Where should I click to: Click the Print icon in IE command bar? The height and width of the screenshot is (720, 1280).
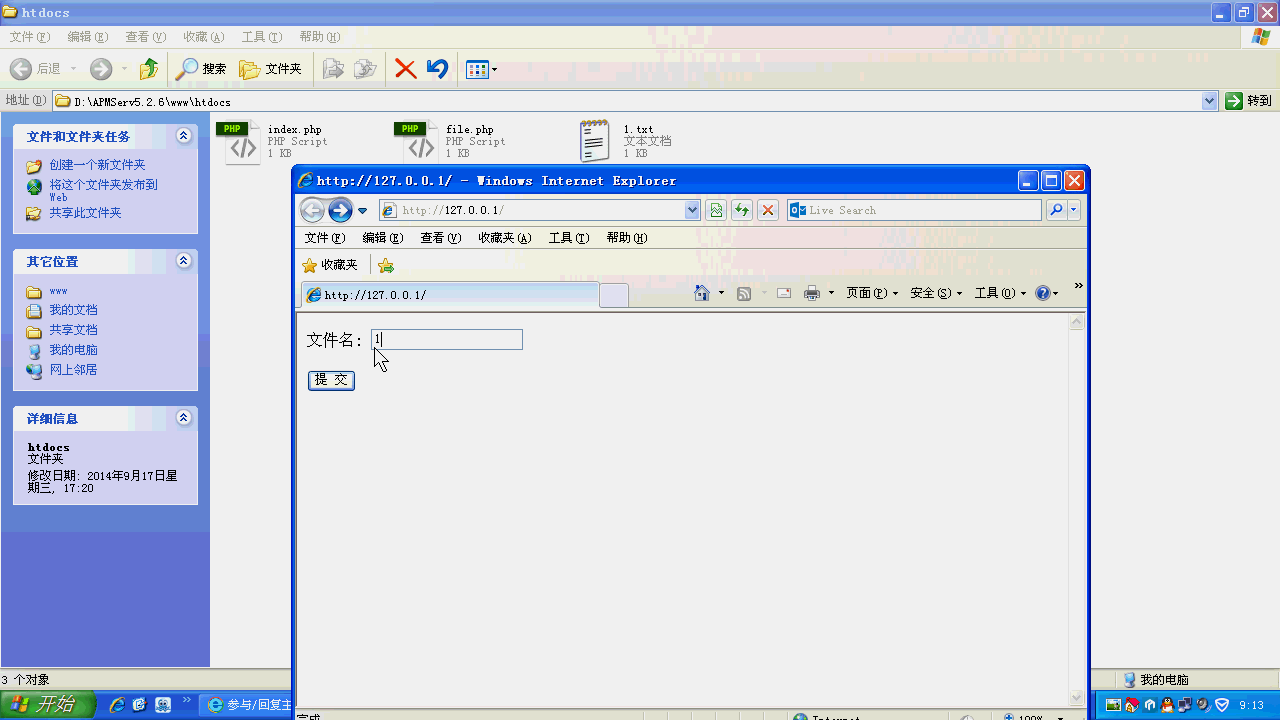[x=812, y=292]
